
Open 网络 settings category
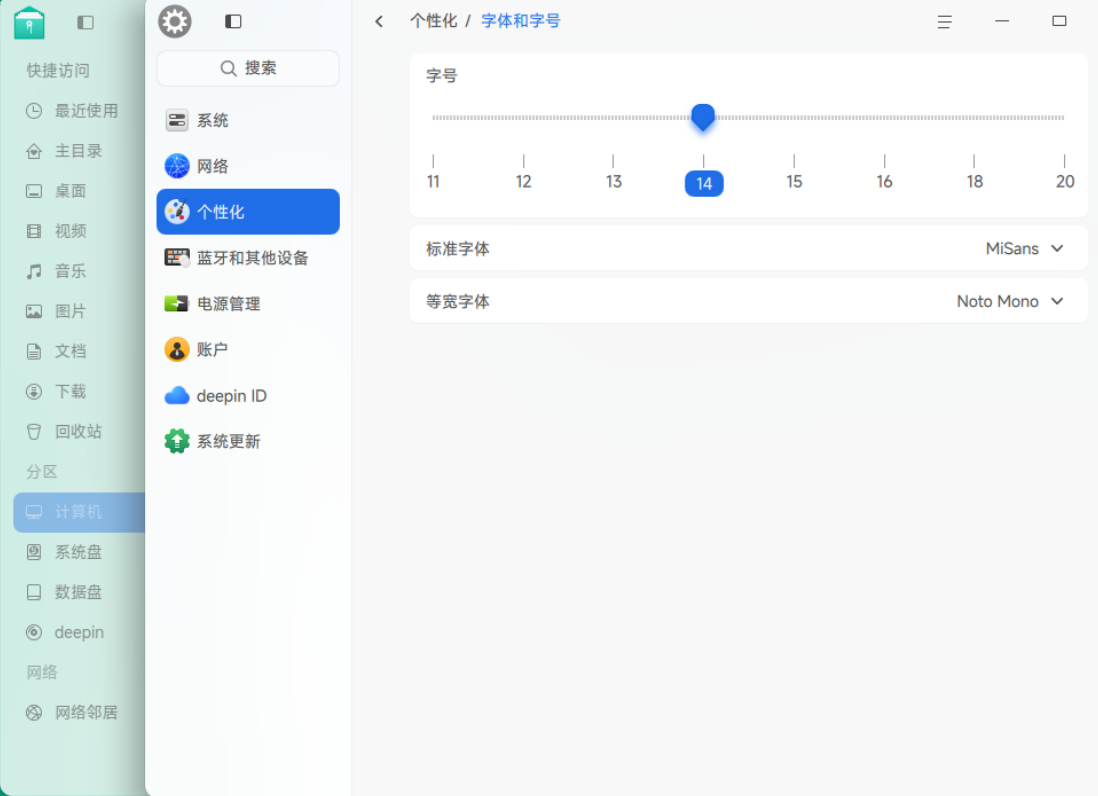pyautogui.click(x=248, y=166)
